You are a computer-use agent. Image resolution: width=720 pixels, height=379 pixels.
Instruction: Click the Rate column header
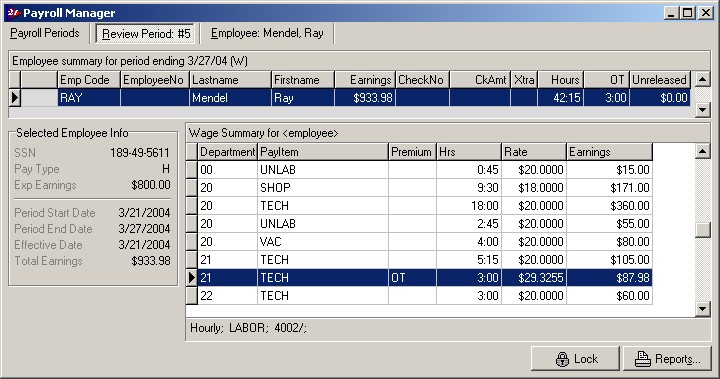[x=534, y=152]
